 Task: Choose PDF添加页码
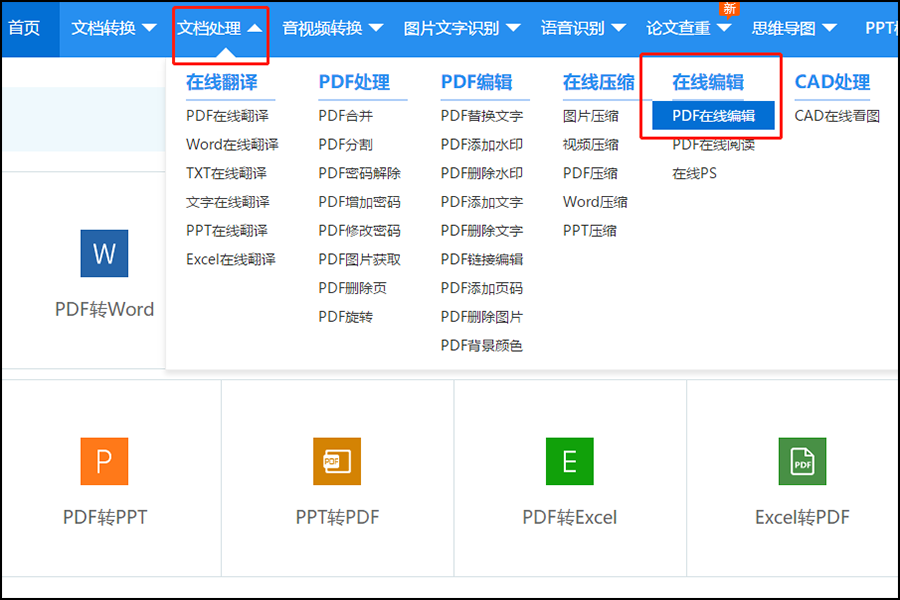pos(482,288)
